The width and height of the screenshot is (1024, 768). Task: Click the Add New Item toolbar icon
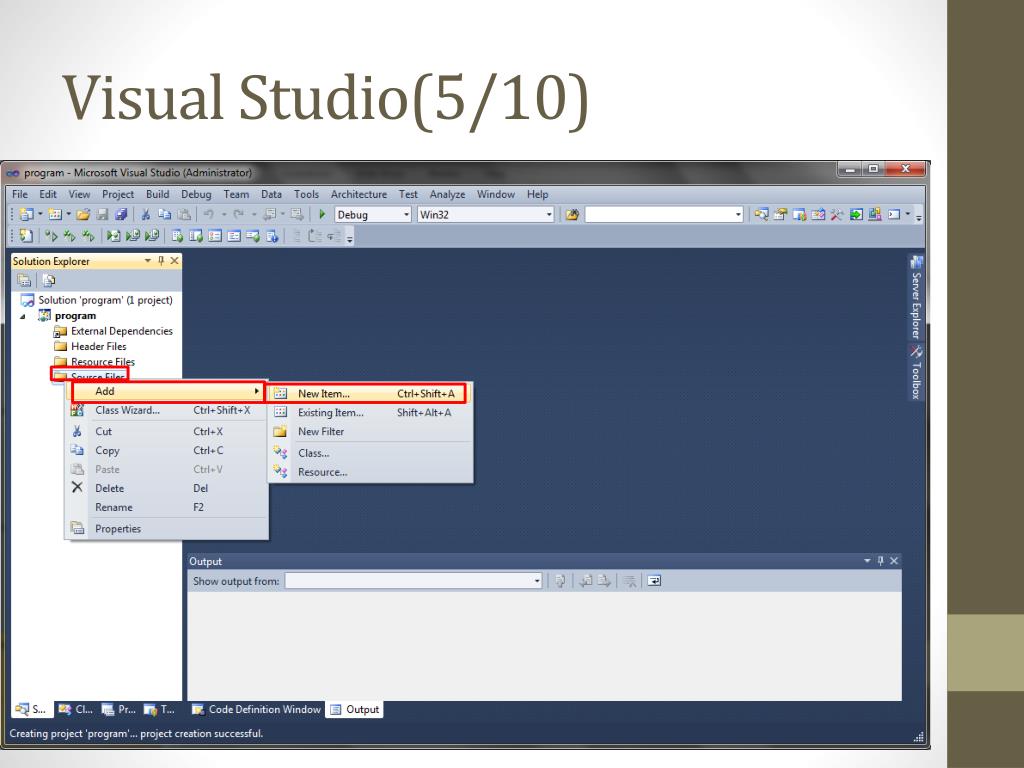click(x=55, y=214)
